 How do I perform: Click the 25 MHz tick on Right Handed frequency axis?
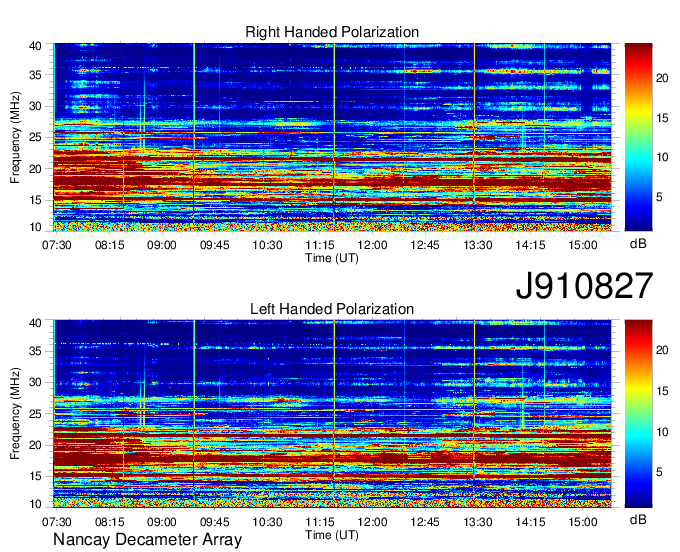pos(36,137)
